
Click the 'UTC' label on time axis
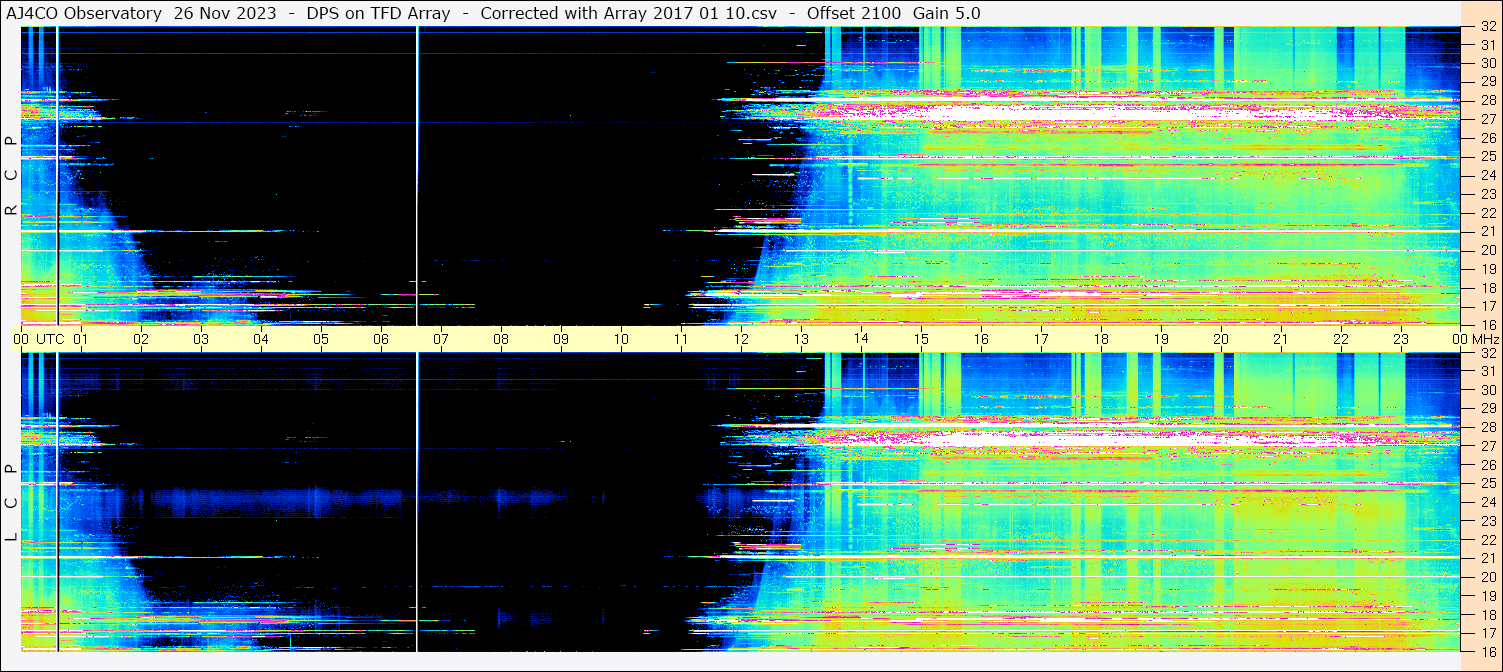pyautogui.click(x=50, y=339)
